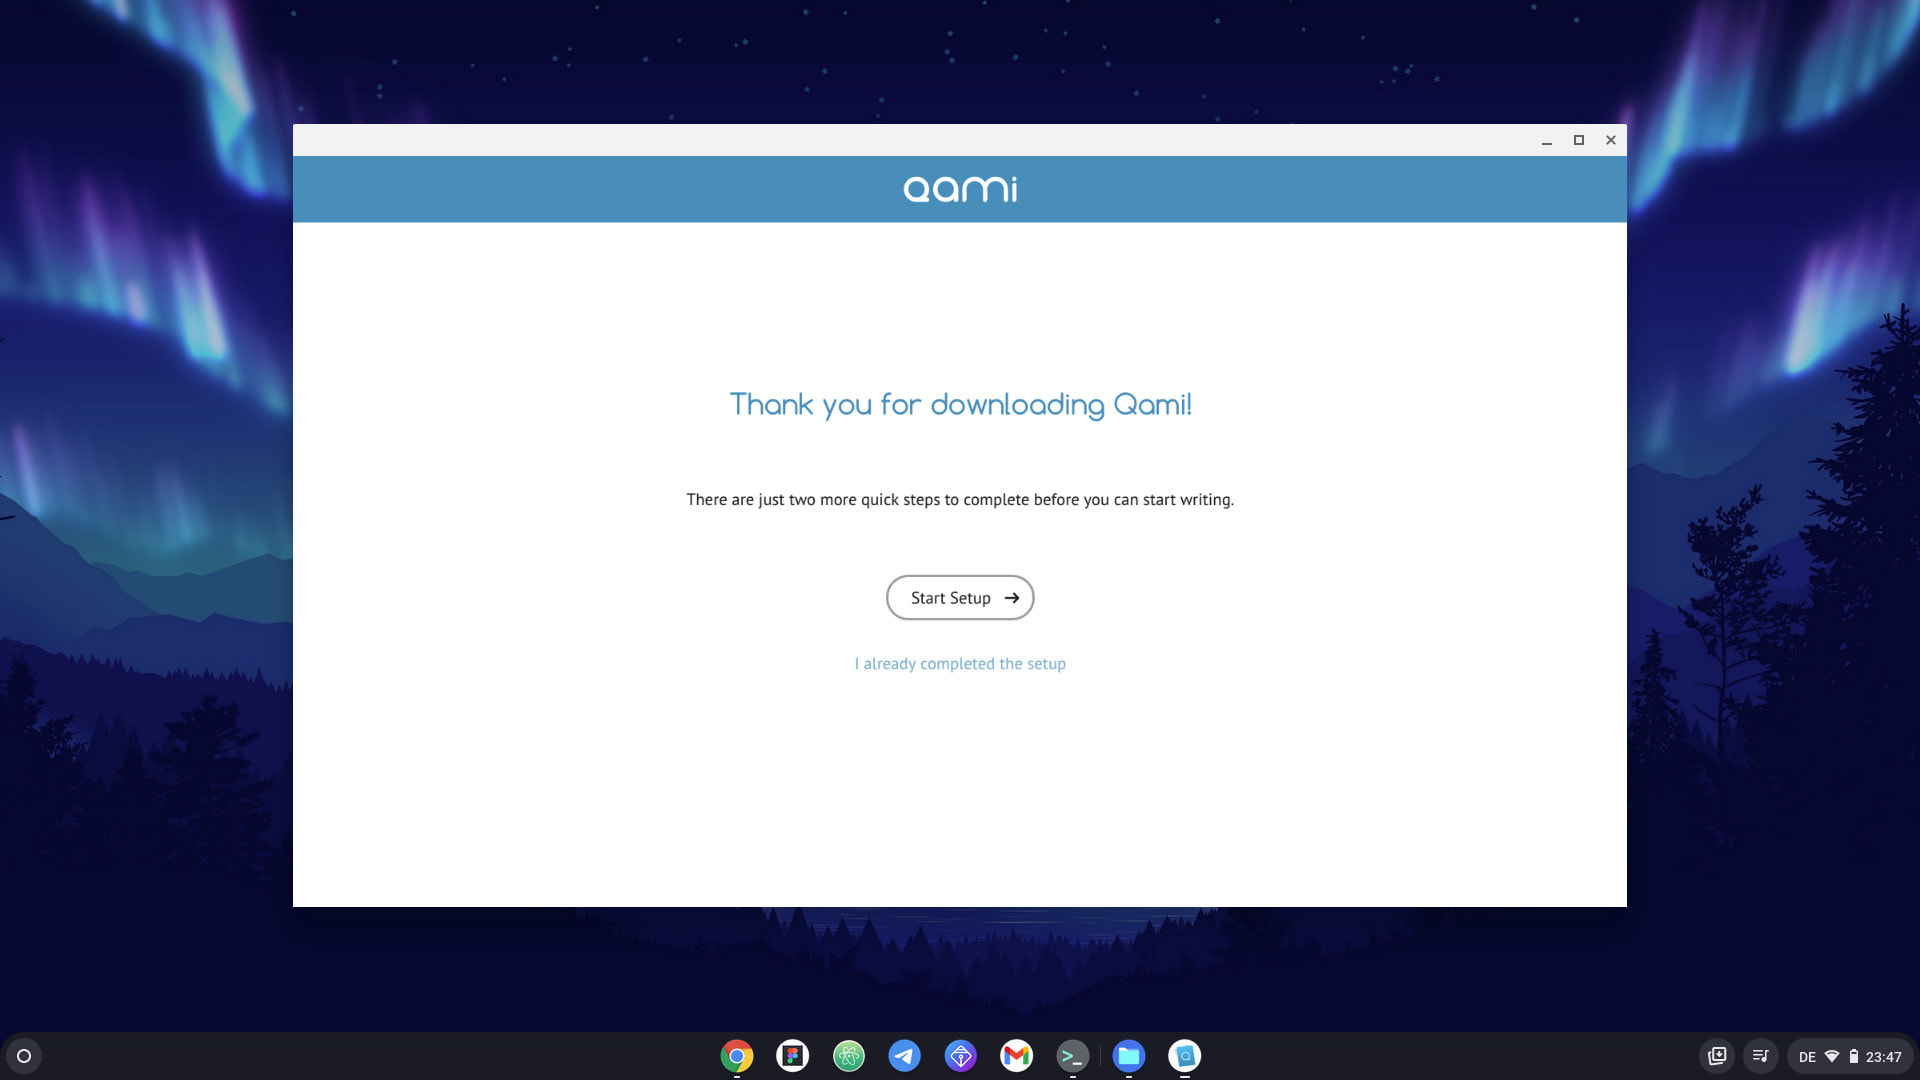Click the Start Setup button
This screenshot has height=1080, width=1920.
pos(959,597)
